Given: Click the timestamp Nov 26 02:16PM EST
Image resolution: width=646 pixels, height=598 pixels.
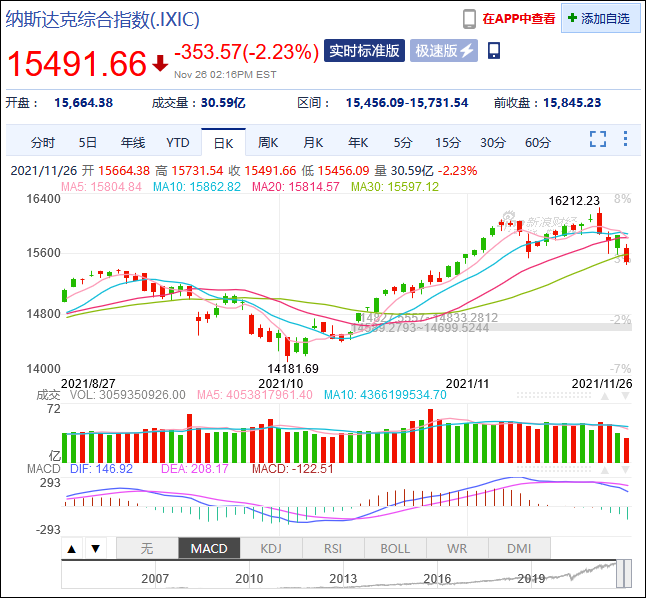Looking at the screenshot, I should click(x=225, y=75).
